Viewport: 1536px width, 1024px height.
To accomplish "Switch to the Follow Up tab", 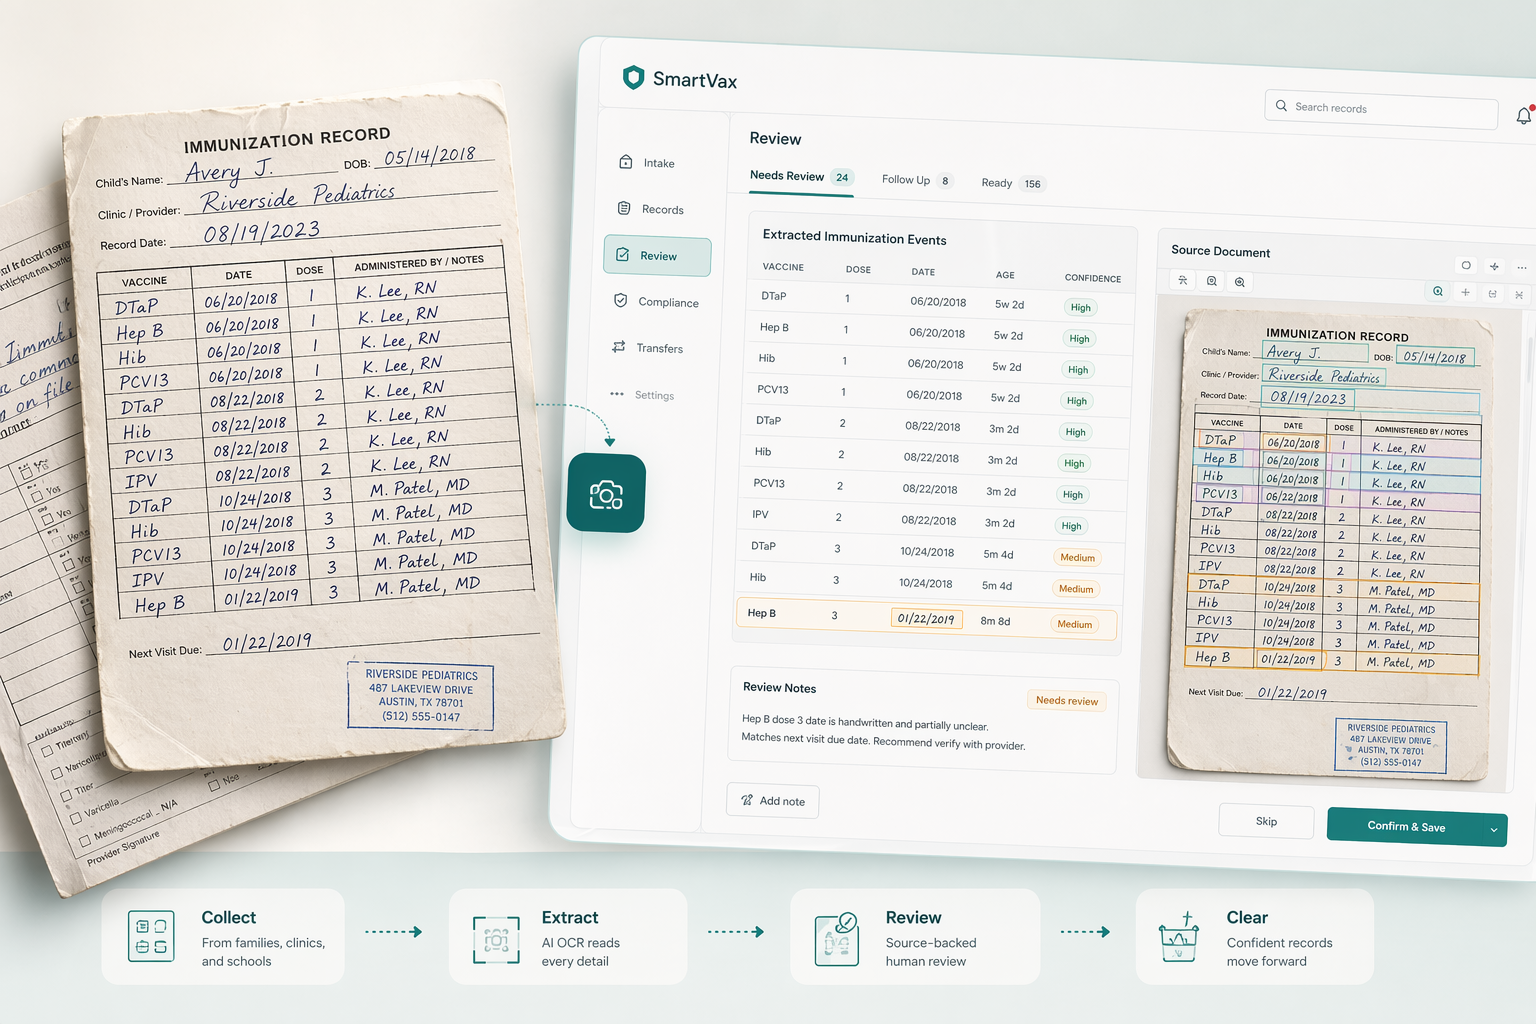I will tap(906, 180).
